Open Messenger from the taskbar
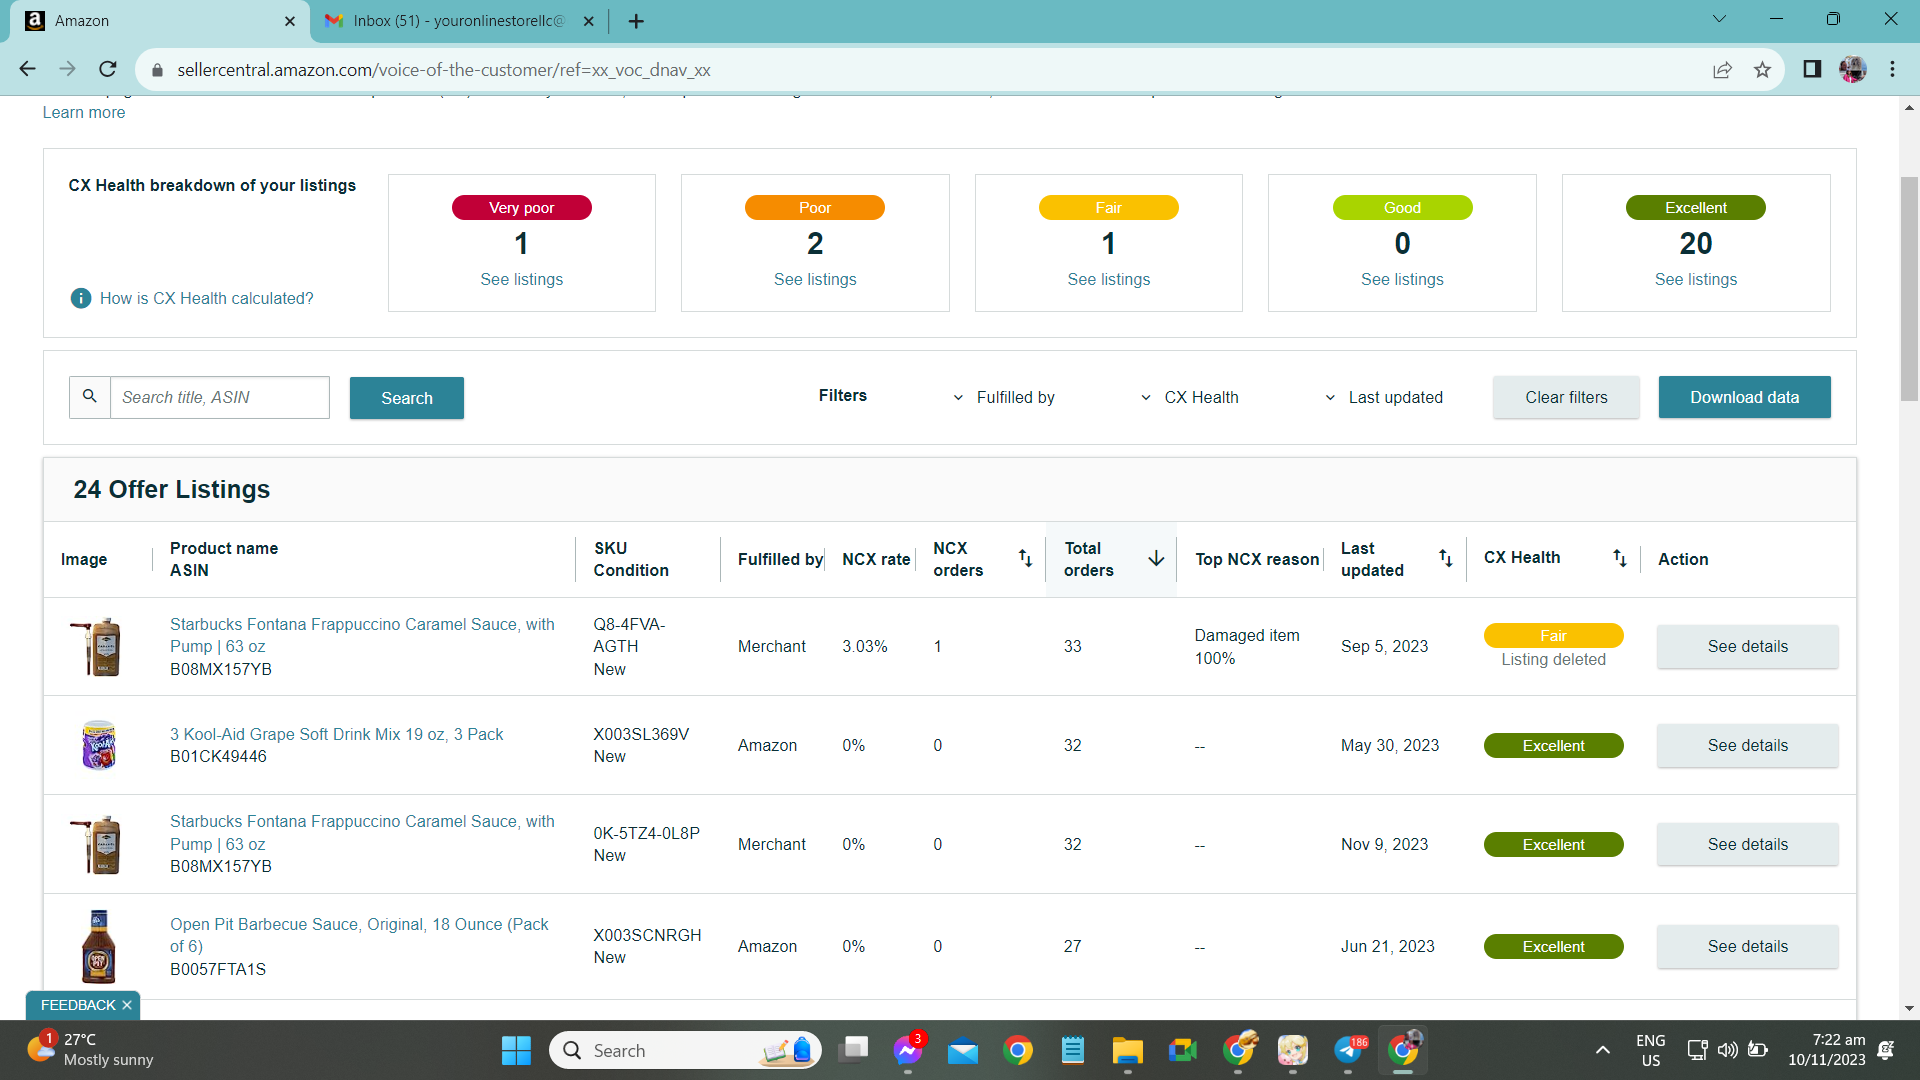The image size is (1920, 1080). 908,1050
